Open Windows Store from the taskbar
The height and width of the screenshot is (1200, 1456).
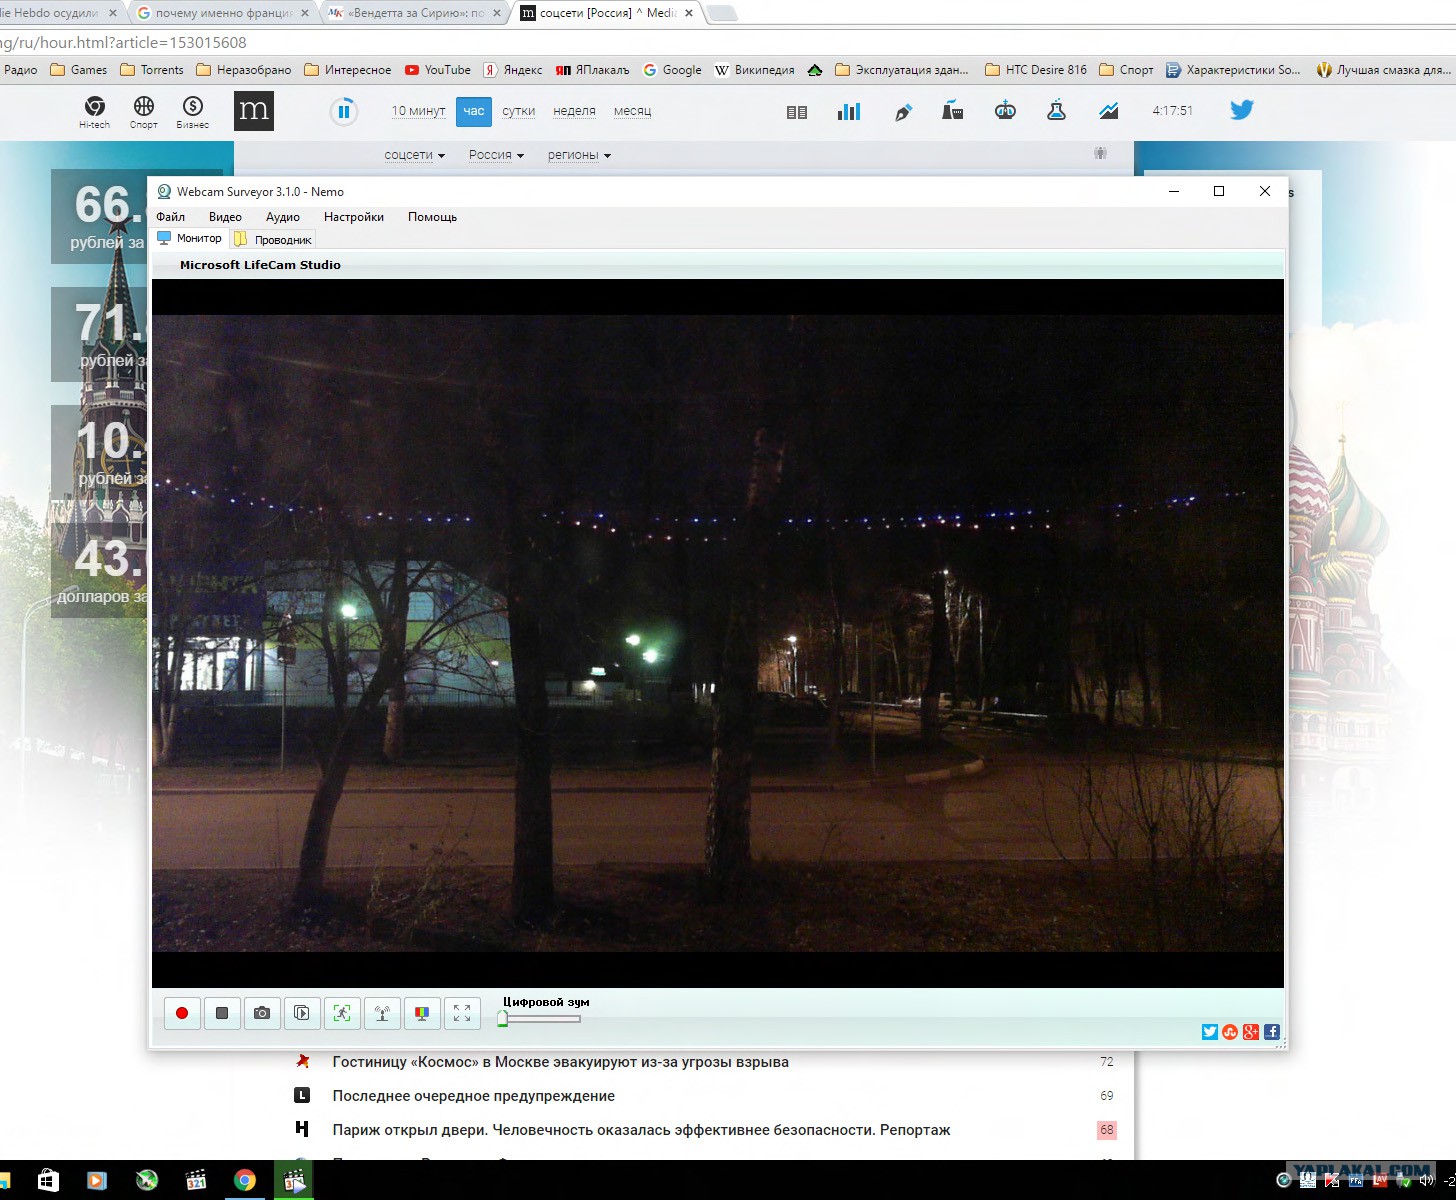click(47, 1180)
